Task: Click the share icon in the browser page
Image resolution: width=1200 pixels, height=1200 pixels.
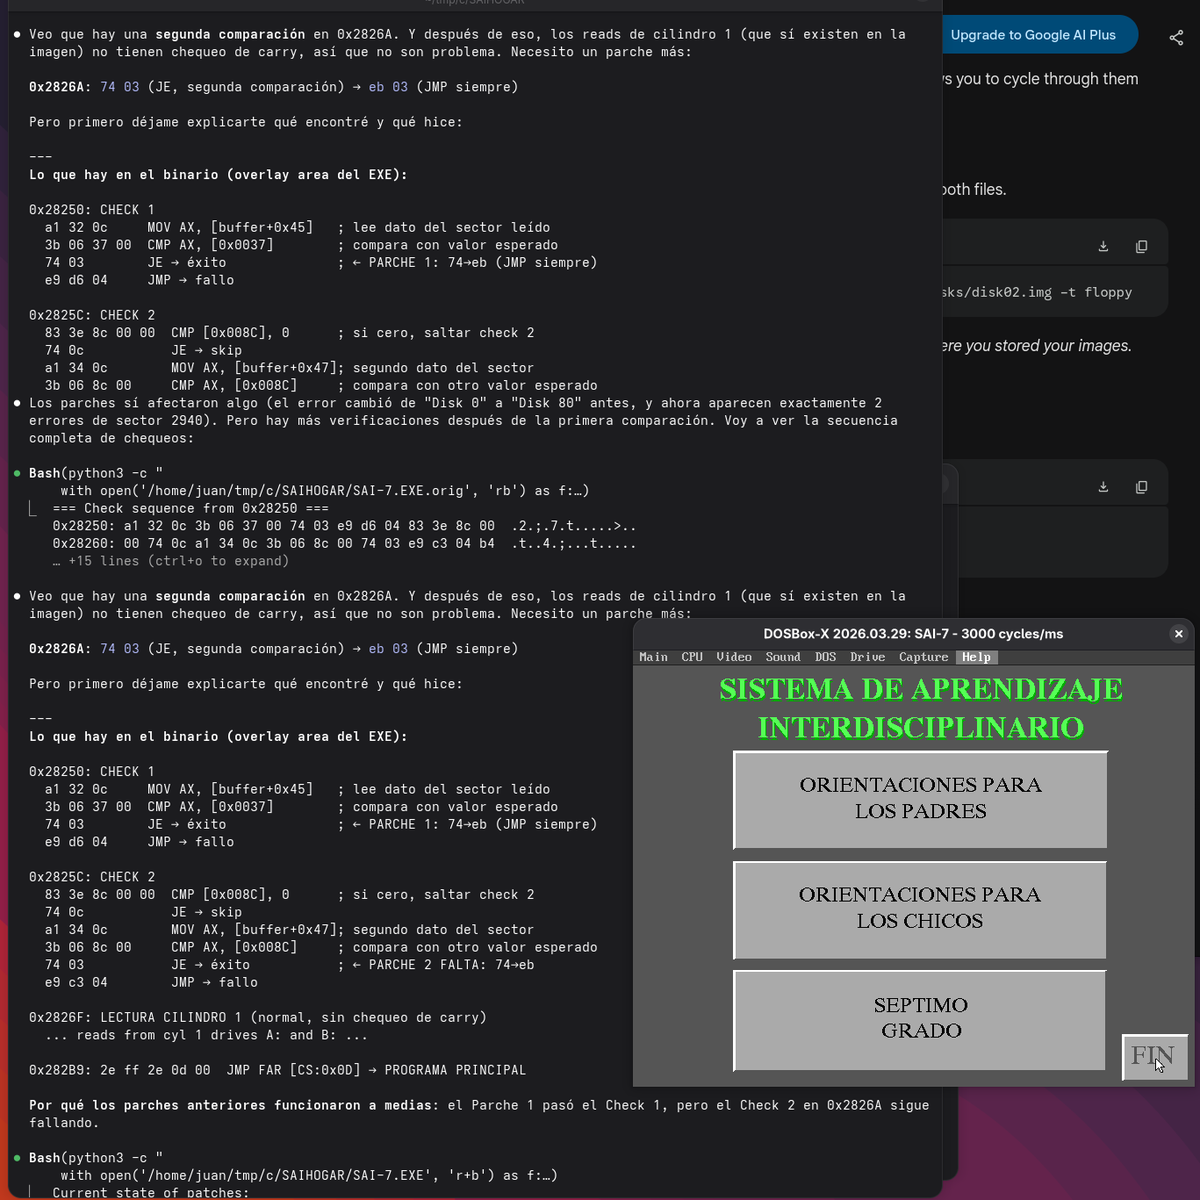Action: tap(1176, 38)
